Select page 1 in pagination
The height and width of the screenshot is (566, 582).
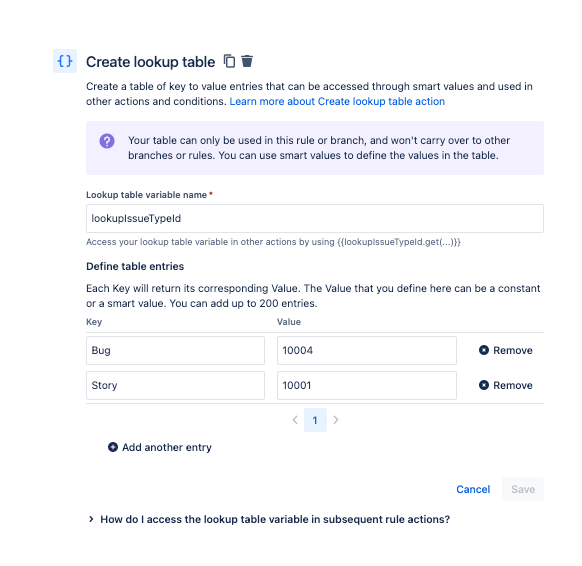(315, 420)
